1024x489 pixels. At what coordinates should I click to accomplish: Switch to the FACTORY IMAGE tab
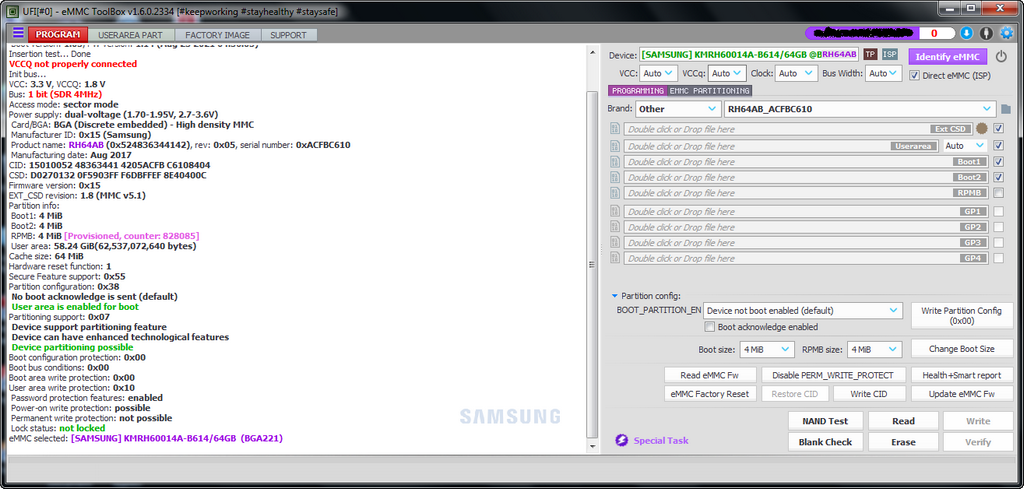tap(217, 35)
